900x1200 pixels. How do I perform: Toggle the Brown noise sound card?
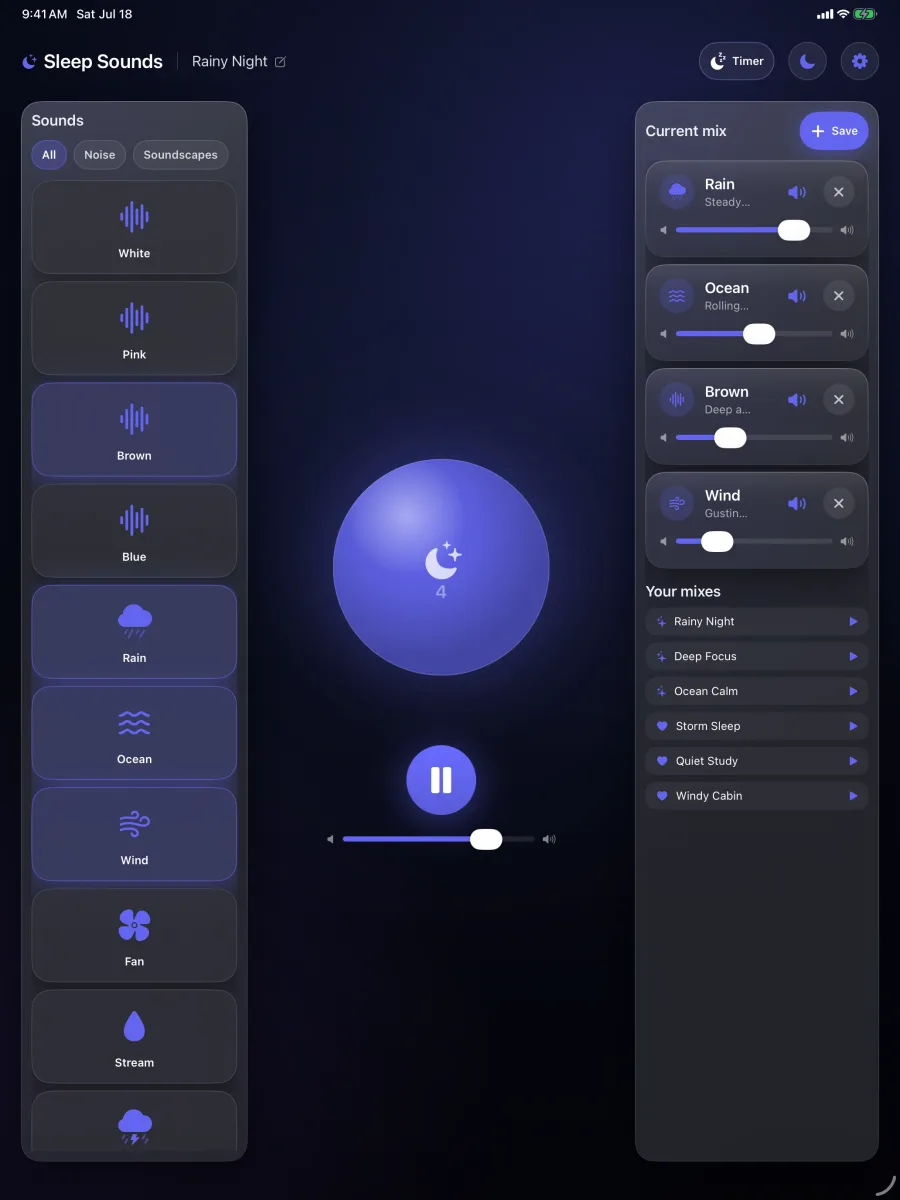click(134, 429)
